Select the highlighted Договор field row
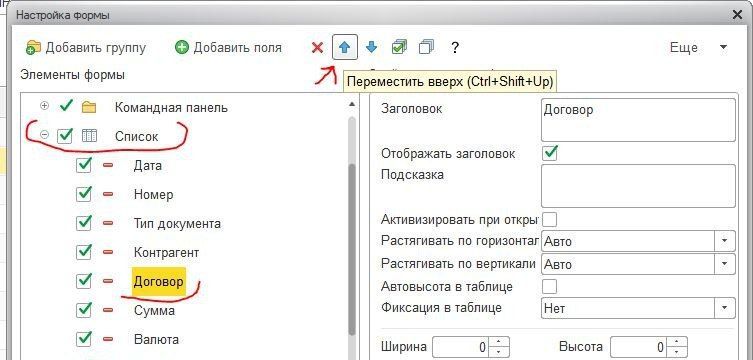Screen dimensions: 753x360 point(158,281)
